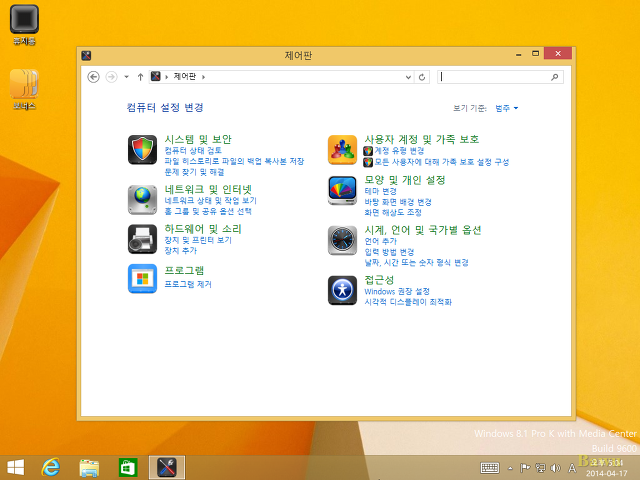The image size is (640, 480).
Task: Click 문제 찾기 및 해결 link
Action: click(194, 172)
